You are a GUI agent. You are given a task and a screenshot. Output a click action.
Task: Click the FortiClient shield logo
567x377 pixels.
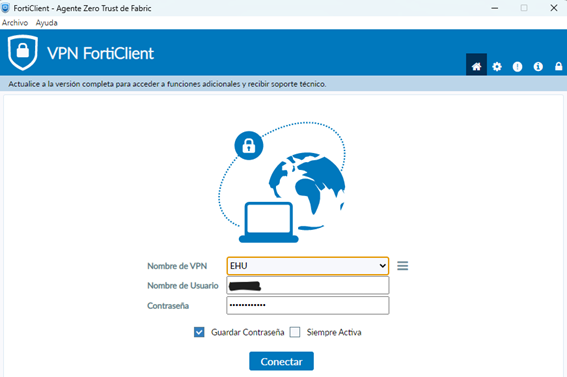(23, 53)
